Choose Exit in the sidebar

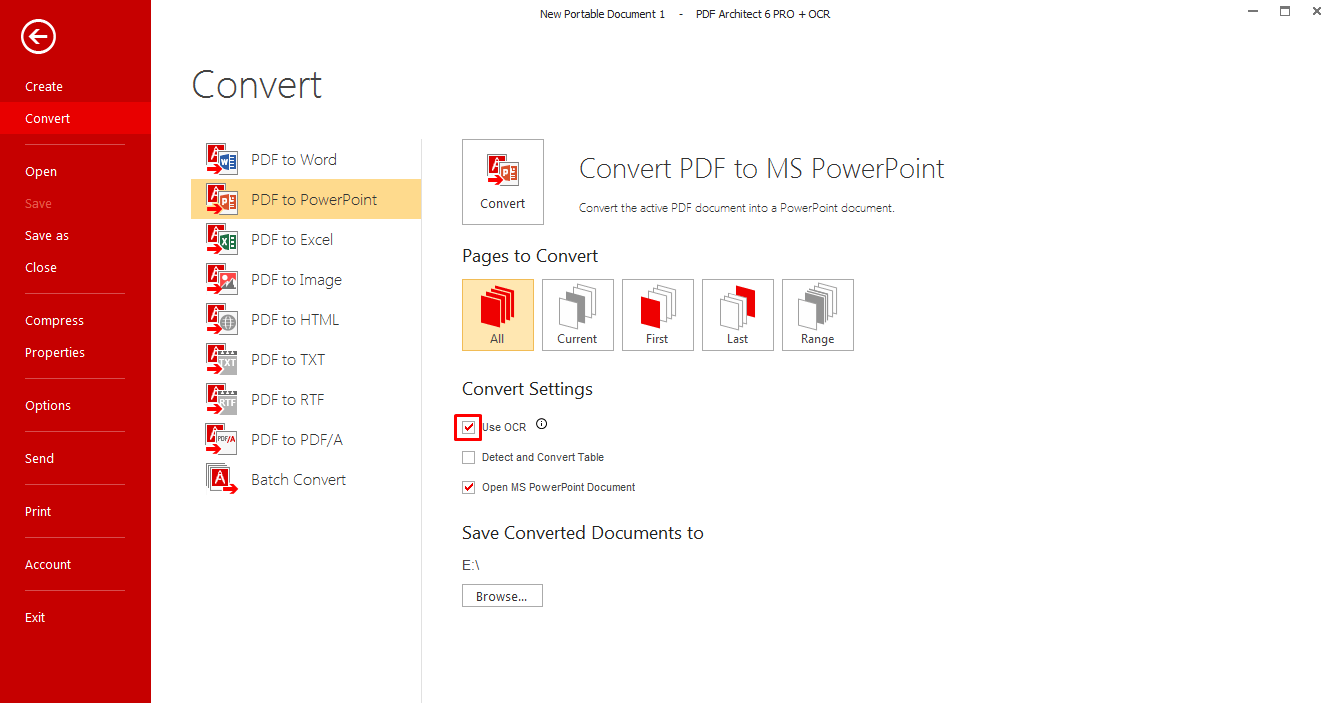(35, 618)
